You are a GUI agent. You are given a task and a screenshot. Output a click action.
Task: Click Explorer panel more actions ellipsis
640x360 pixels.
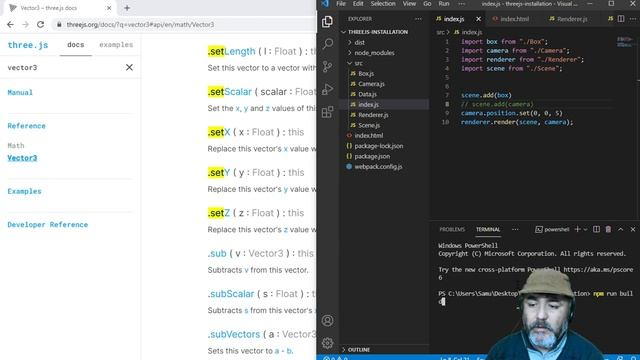coord(418,19)
